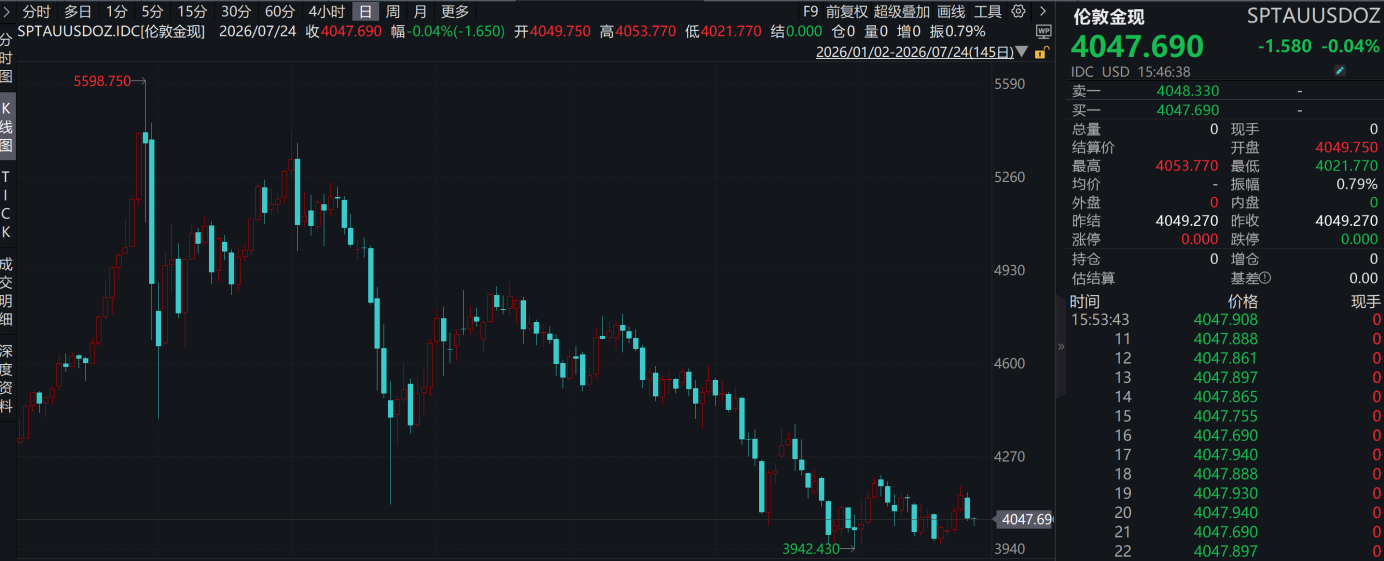Expand toolbar with right chevron arrow
This screenshot has width=1384, height=561.
coord(1043,11)
